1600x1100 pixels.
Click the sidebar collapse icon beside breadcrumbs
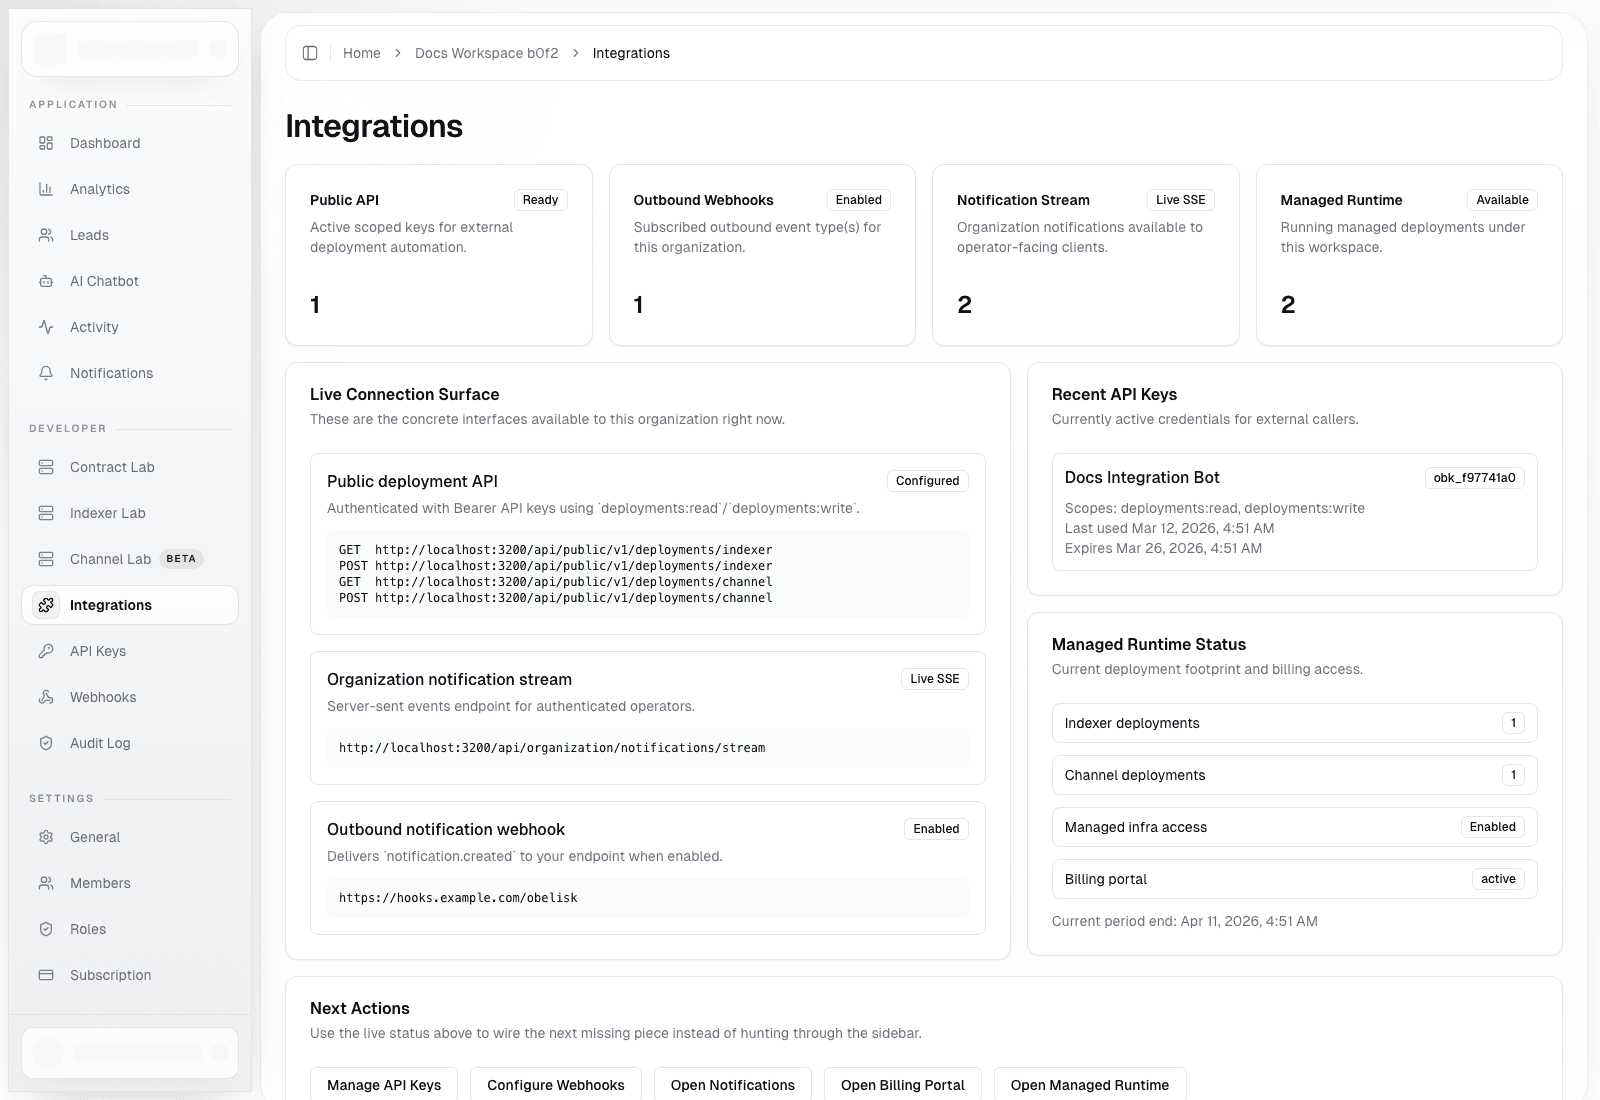click(311, 53)
